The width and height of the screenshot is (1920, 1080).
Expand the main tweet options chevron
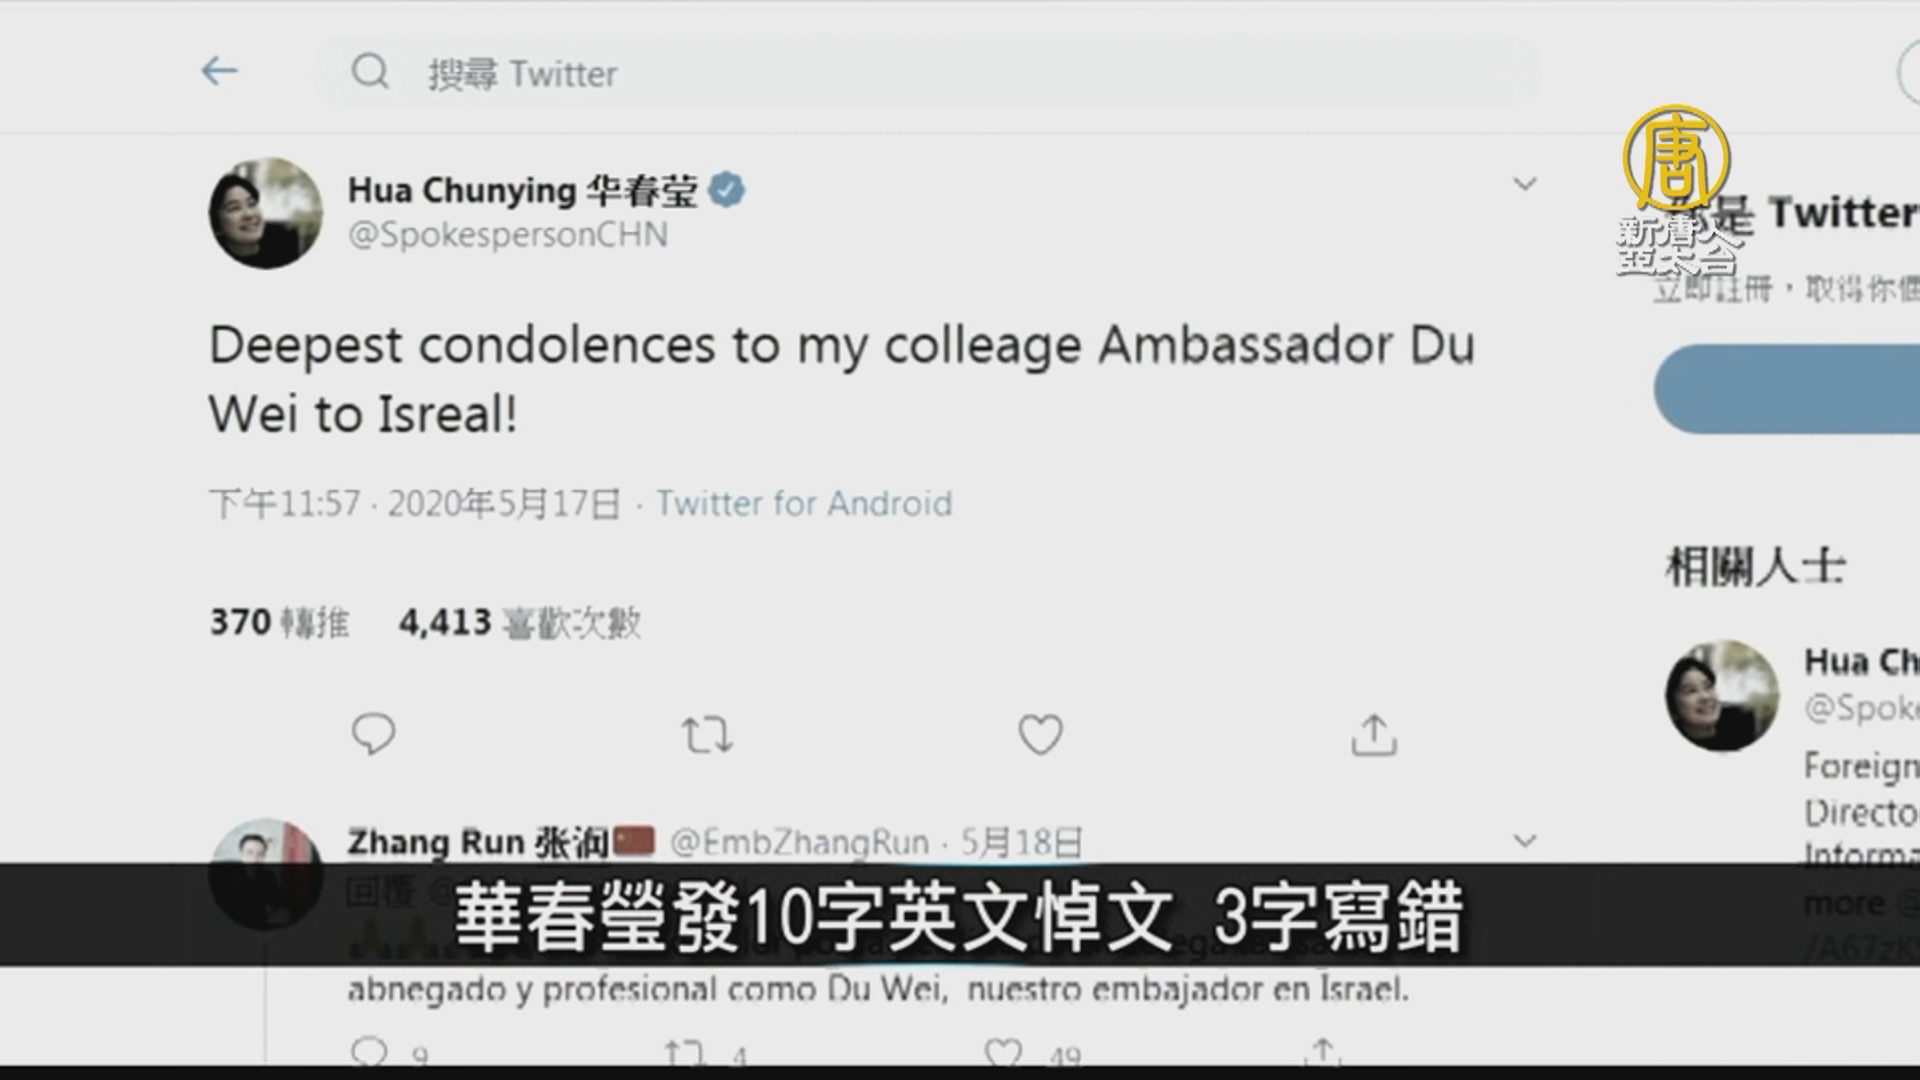click(1524, 184)
